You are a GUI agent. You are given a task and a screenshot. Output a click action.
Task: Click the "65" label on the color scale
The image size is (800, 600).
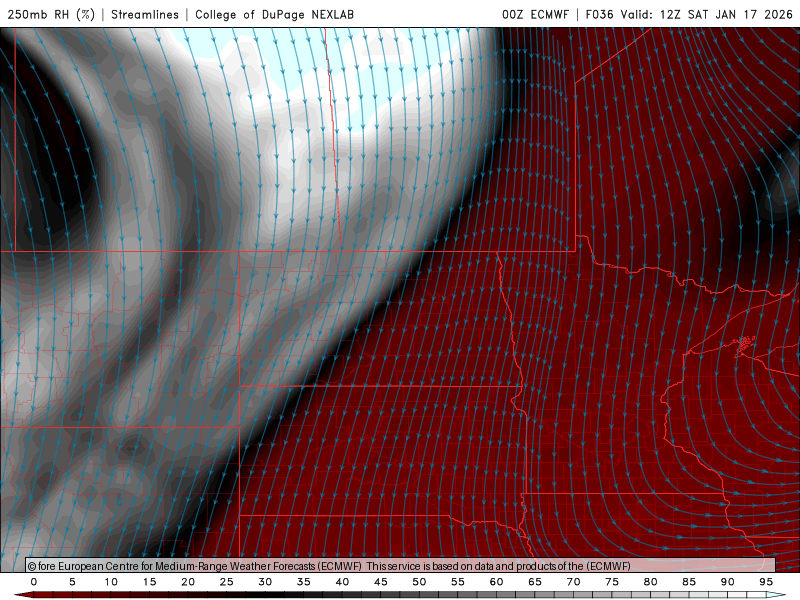(x=535, y=582)
